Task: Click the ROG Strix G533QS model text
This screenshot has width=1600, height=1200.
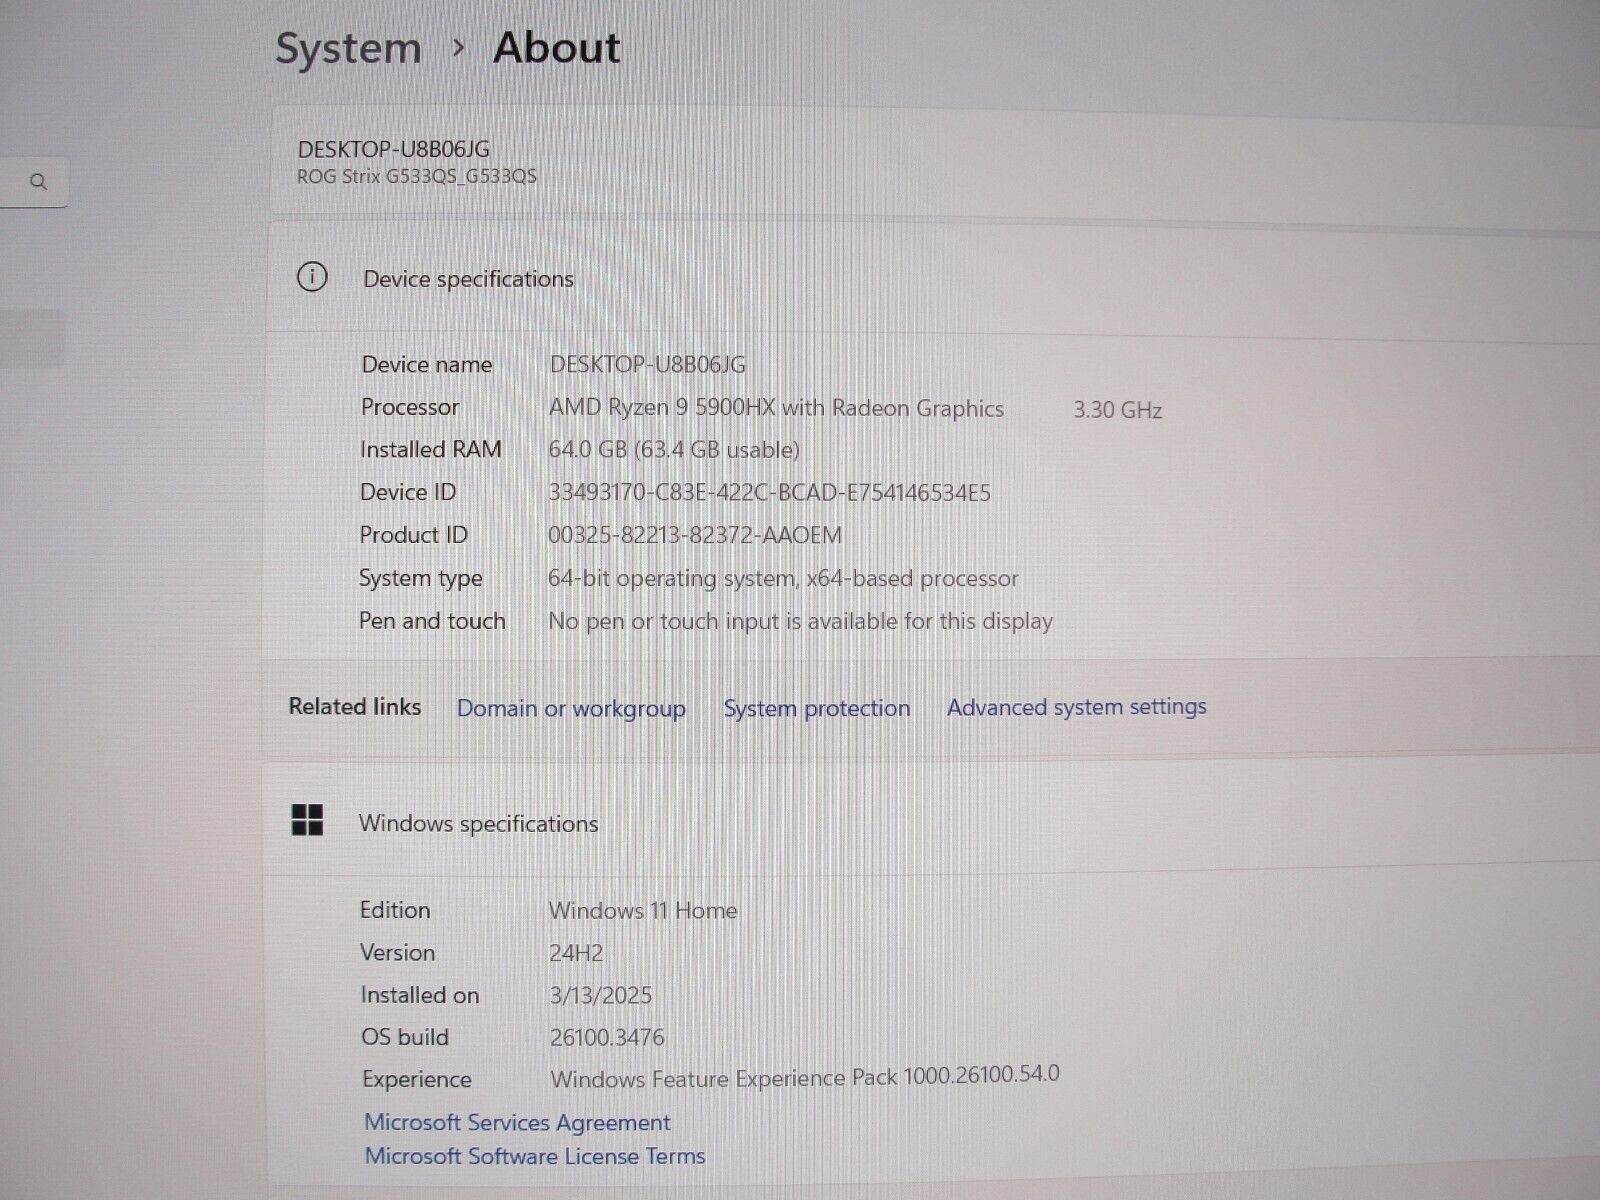Action: 417,177
